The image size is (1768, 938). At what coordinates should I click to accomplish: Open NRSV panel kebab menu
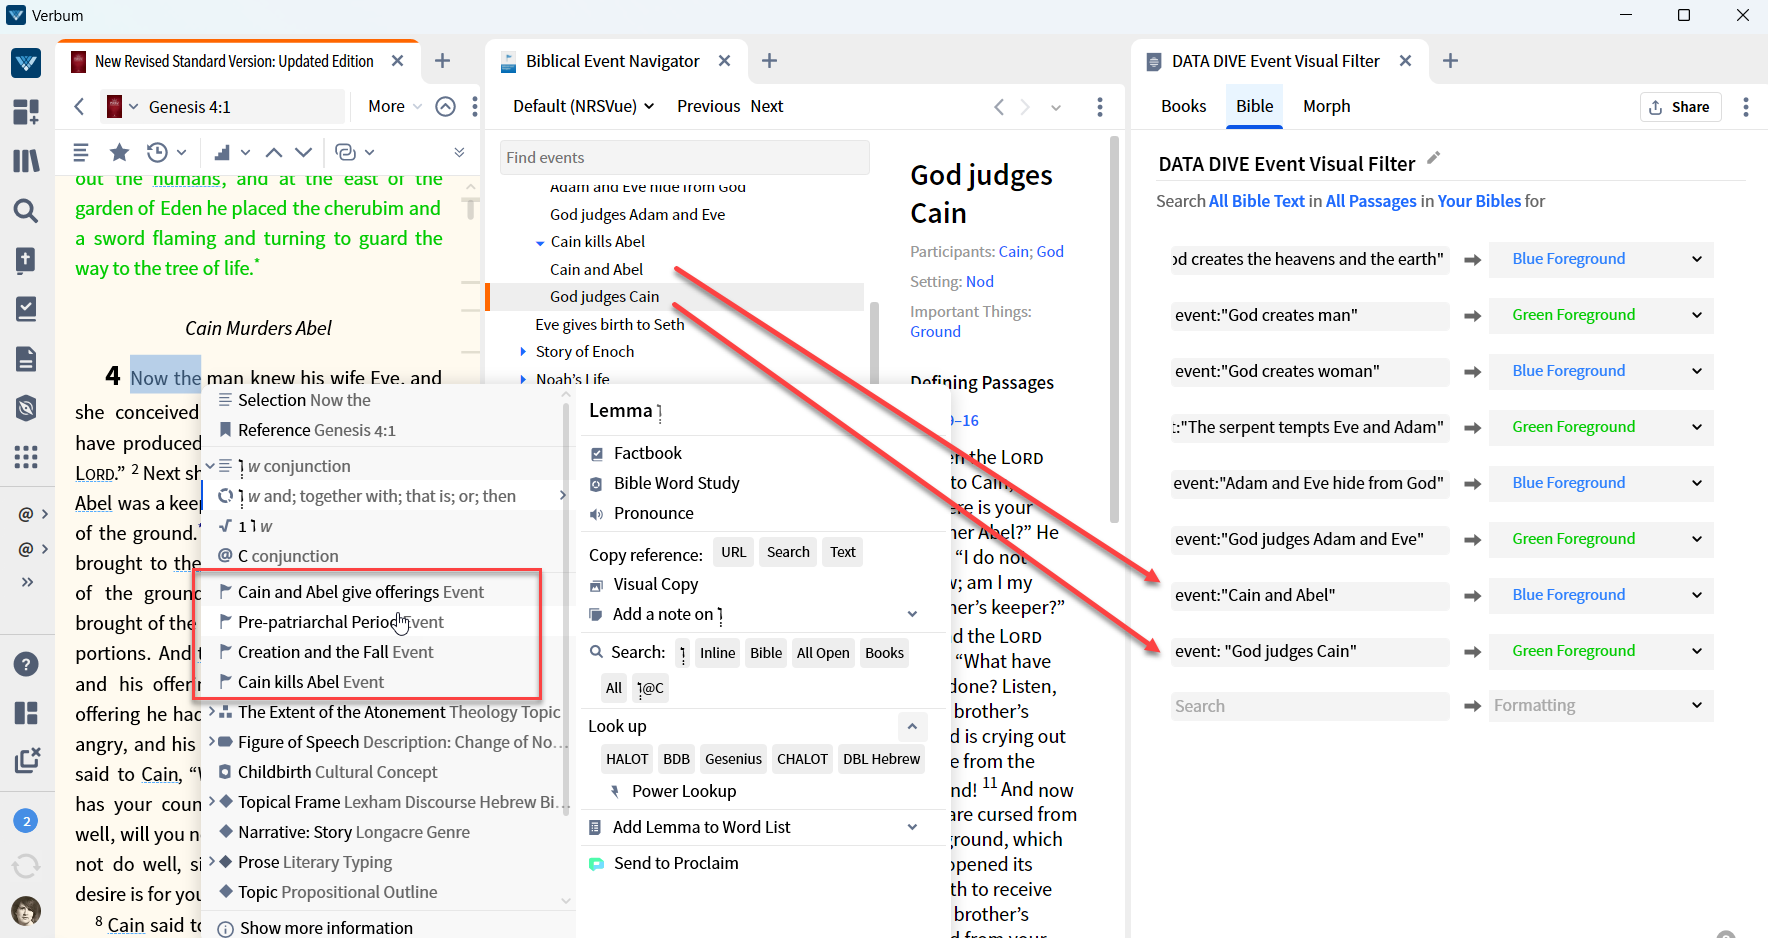click(475, 106)
